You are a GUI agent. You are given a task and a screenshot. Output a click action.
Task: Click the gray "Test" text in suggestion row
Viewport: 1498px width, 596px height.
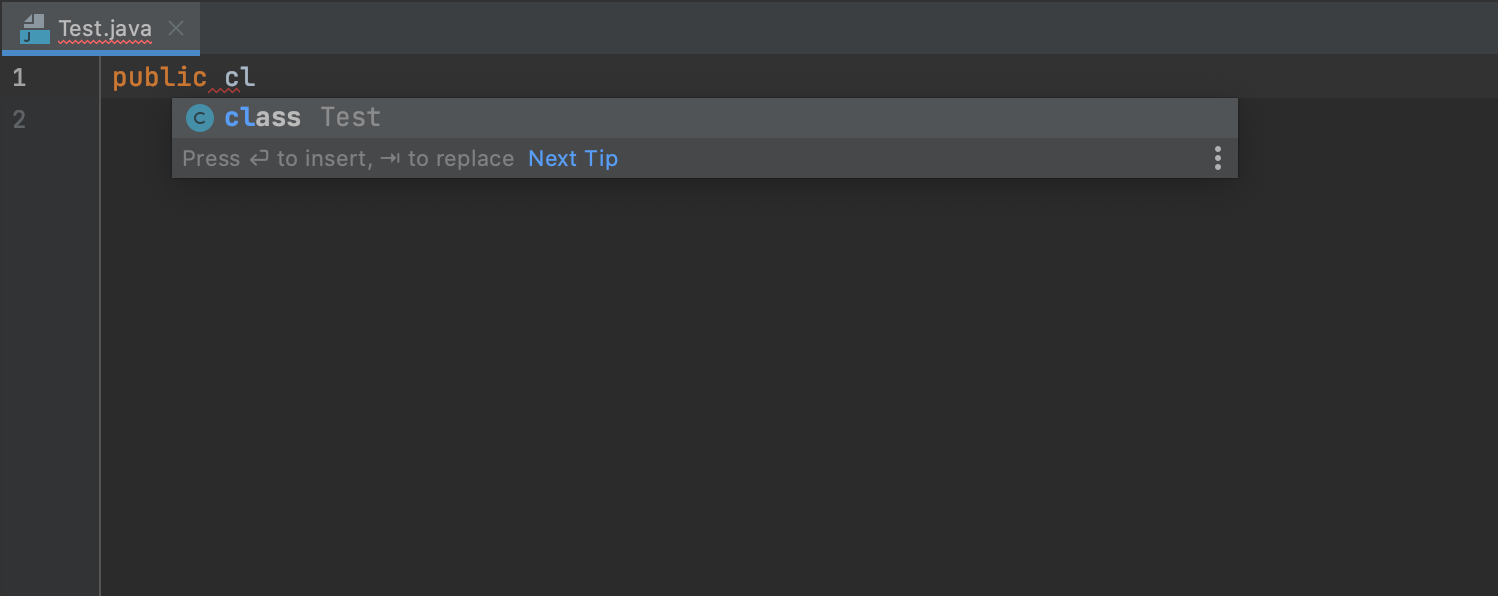coord(351,118)
